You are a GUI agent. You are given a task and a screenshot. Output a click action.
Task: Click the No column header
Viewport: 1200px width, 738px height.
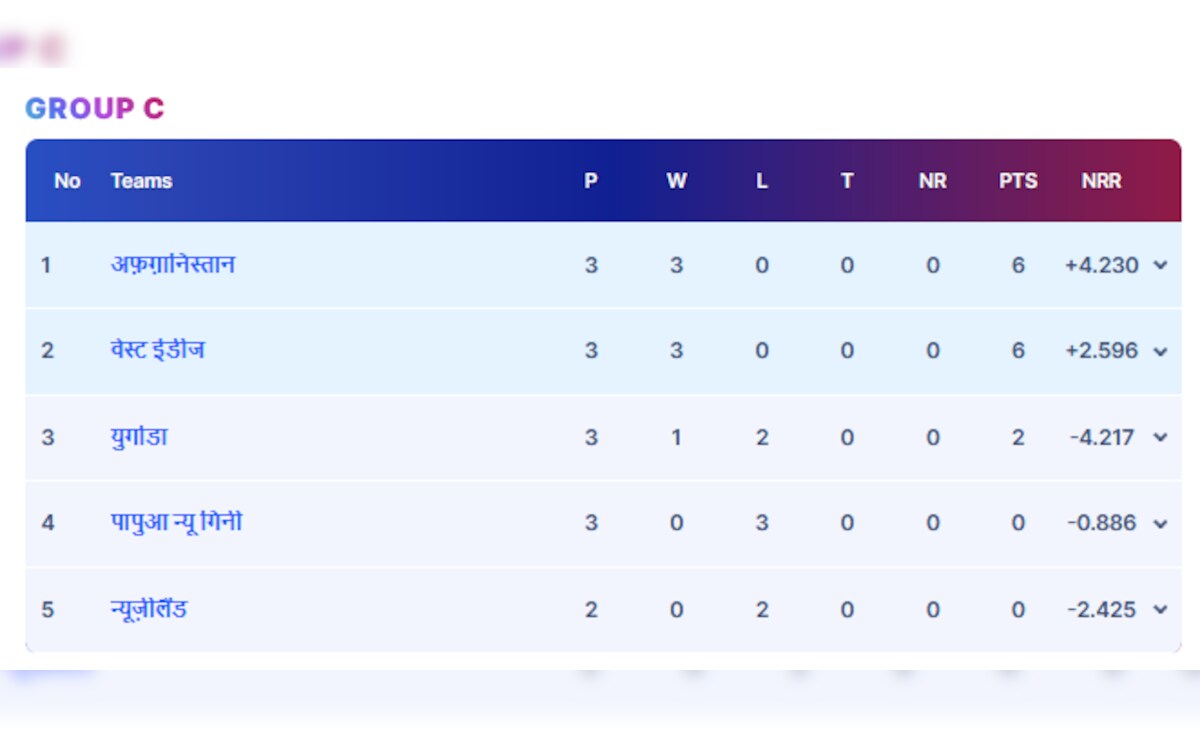coord(67,181)
